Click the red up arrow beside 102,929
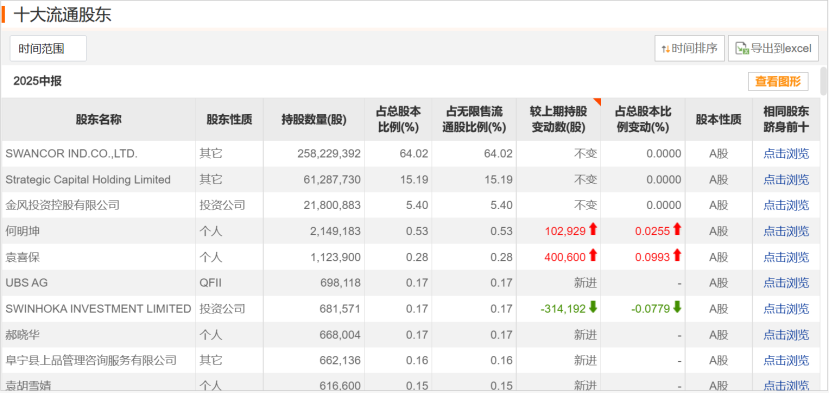This screenshot has width=830, height=394. coord(593,229)
